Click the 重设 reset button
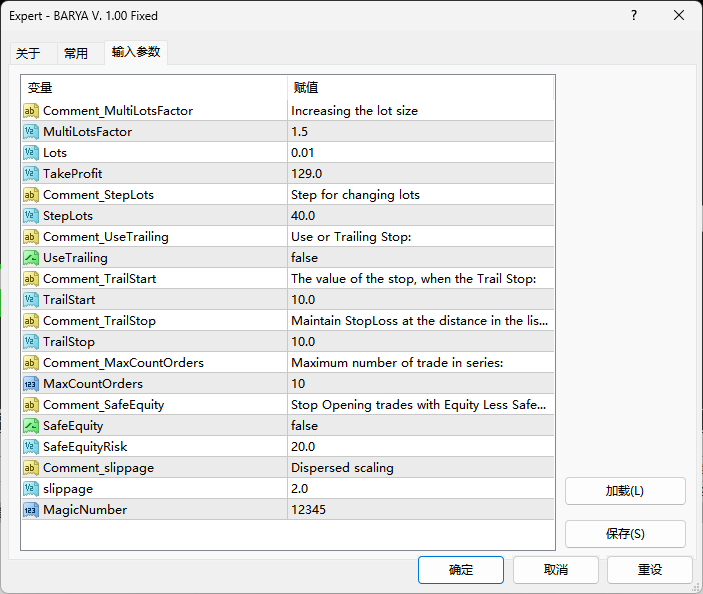 click(650, 570)
